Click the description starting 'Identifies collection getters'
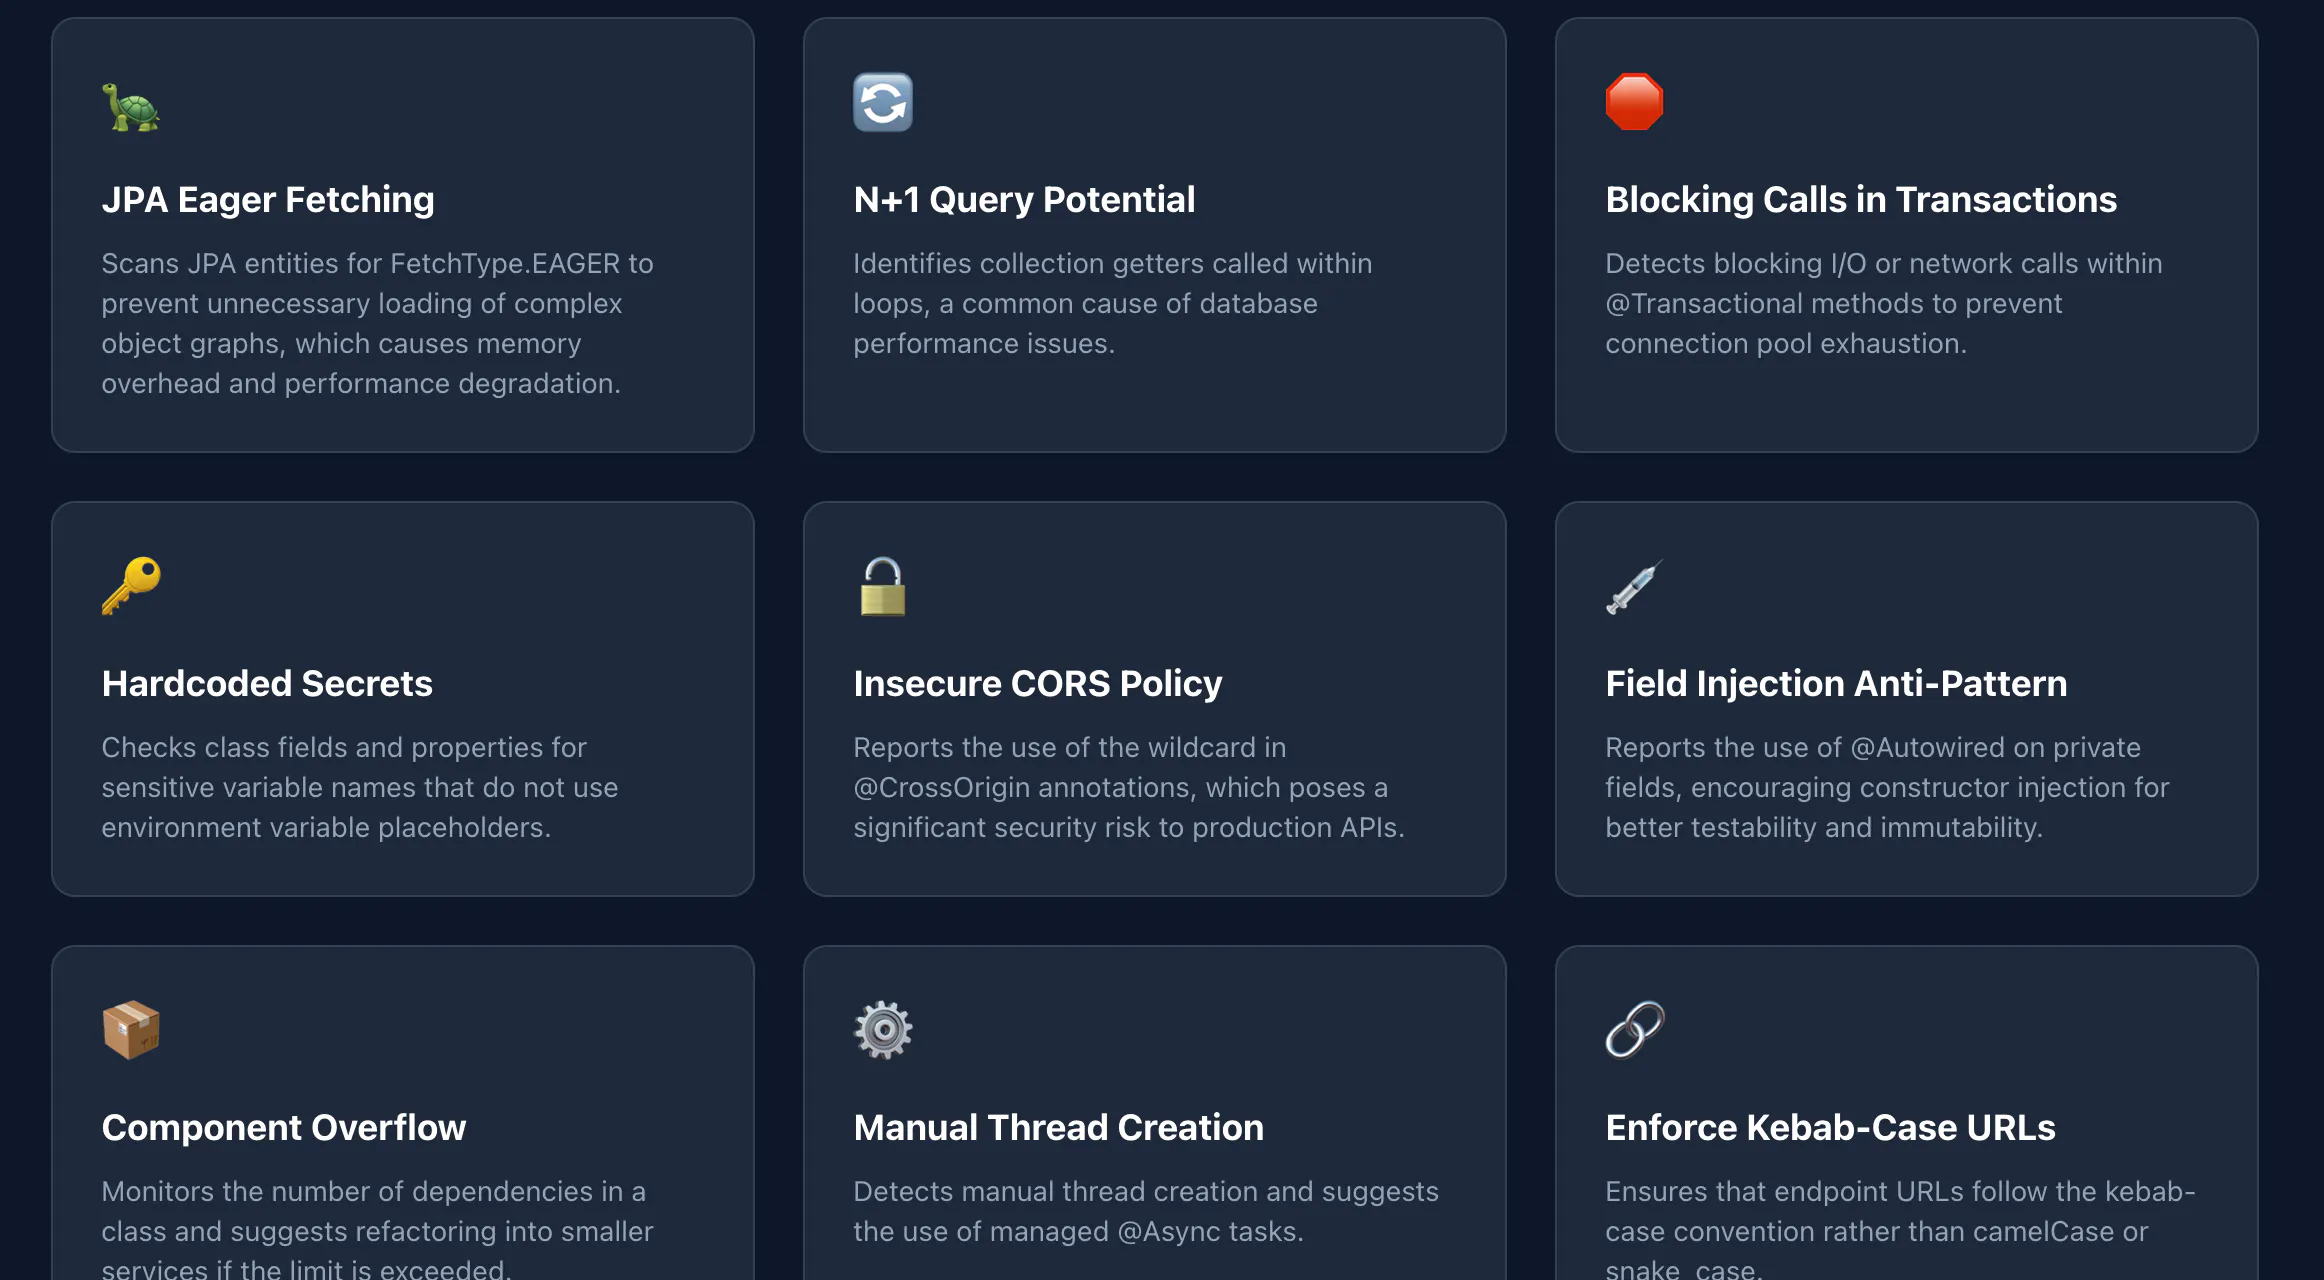The height and width of the screenshot is (1280, 2324). pyautogui.click(x=1113, y=303)
